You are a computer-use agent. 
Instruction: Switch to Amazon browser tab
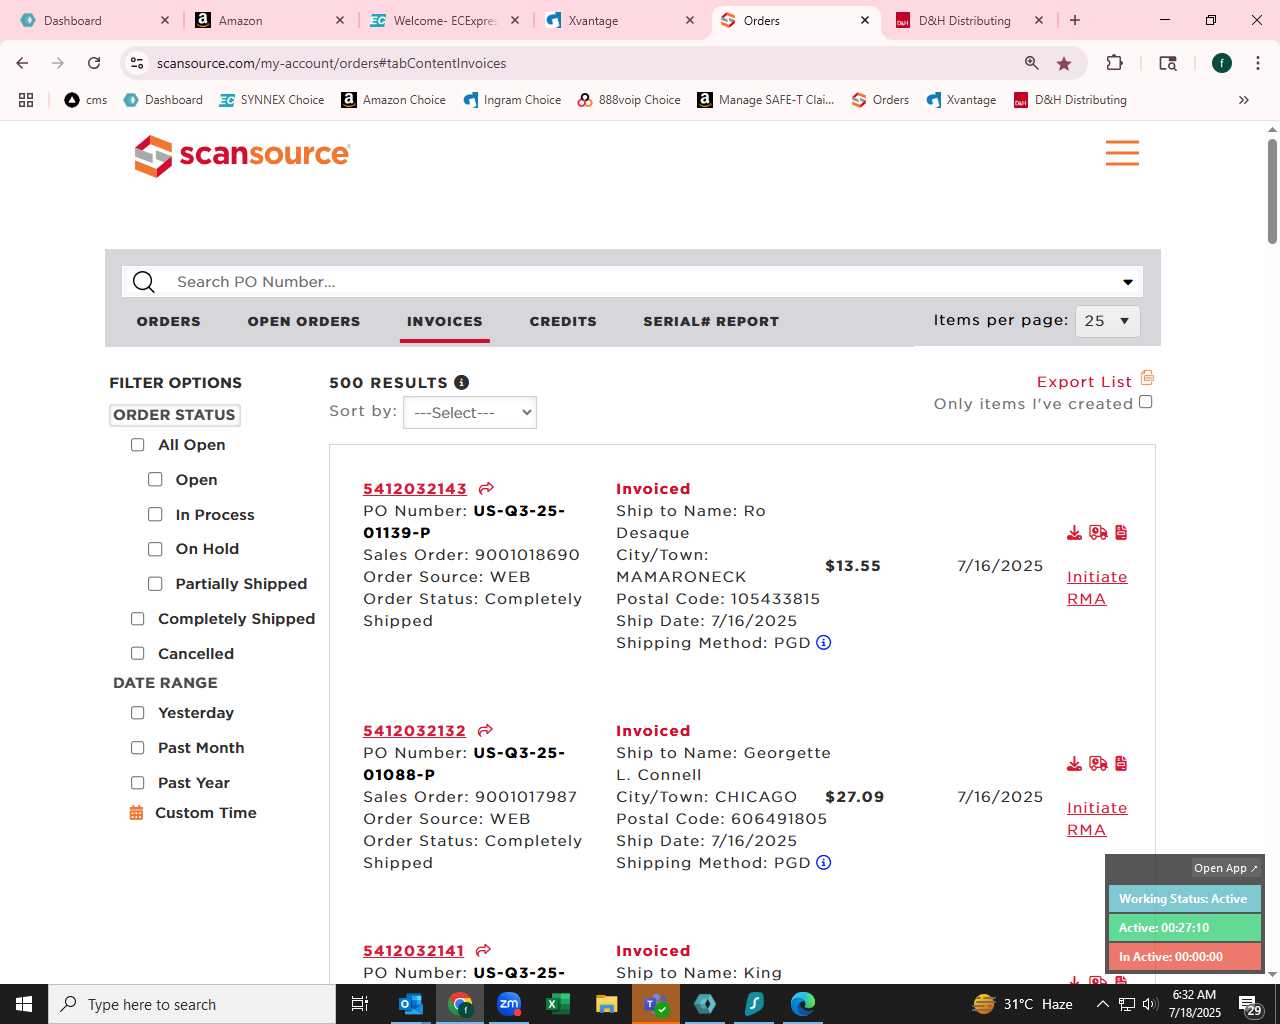pos(270,20)
